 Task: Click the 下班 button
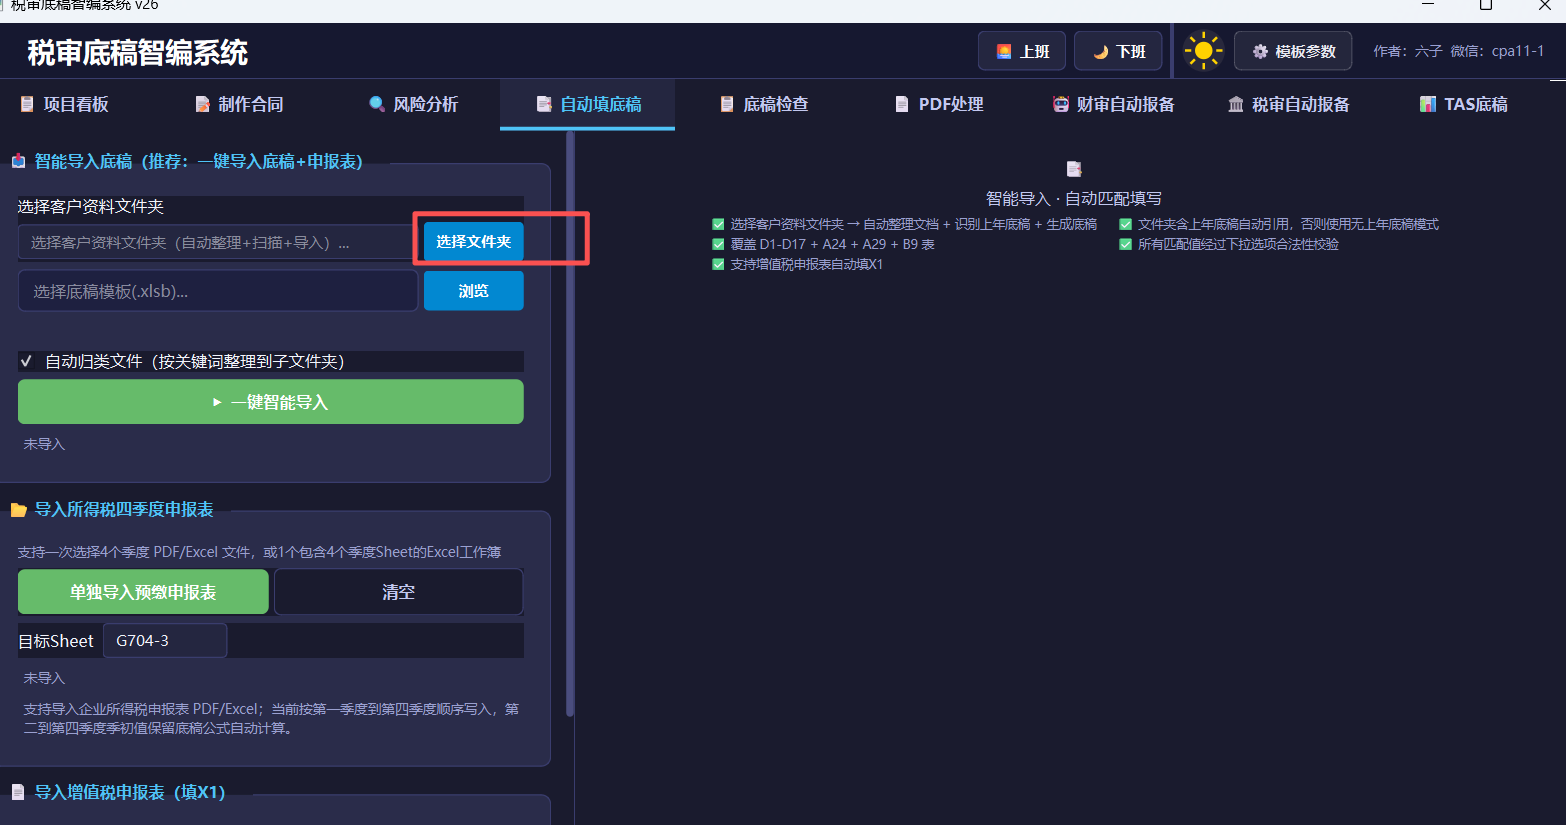coord(1118,51)
